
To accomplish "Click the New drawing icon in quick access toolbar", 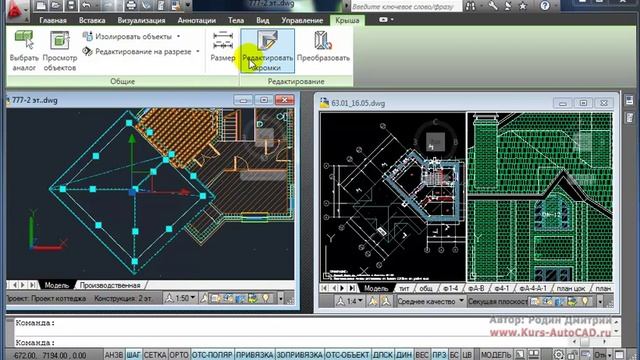I will (41, 5).
